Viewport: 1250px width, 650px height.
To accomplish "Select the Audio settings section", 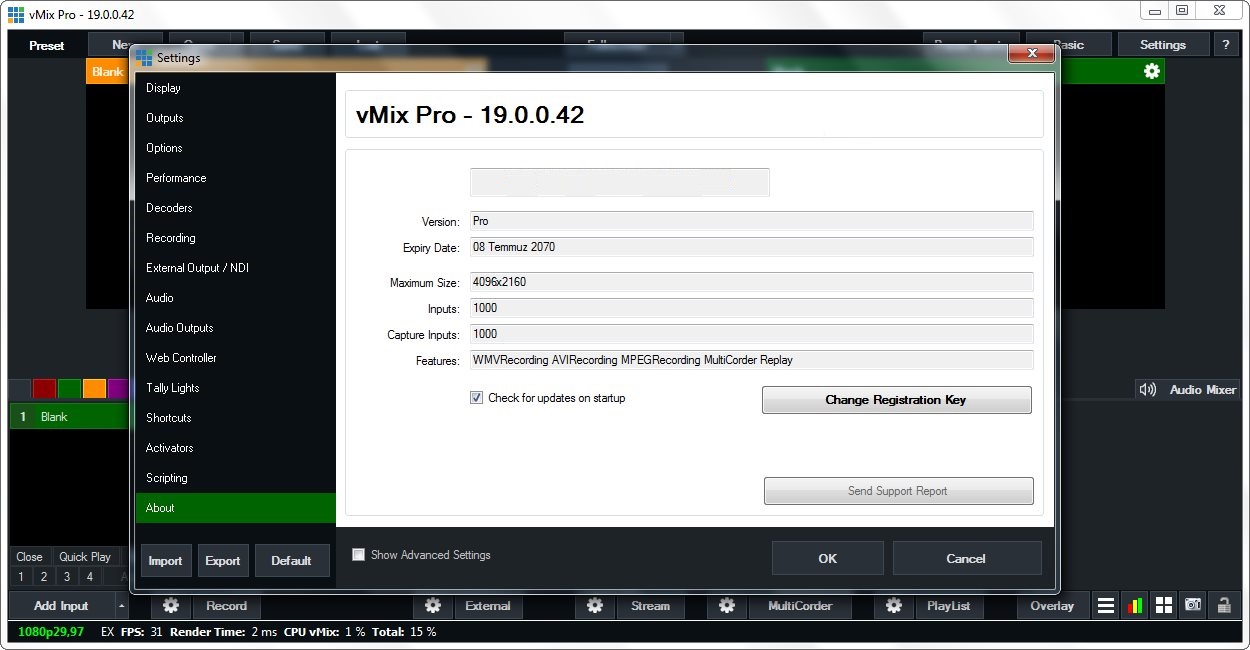I will click(x=236, y=298).
